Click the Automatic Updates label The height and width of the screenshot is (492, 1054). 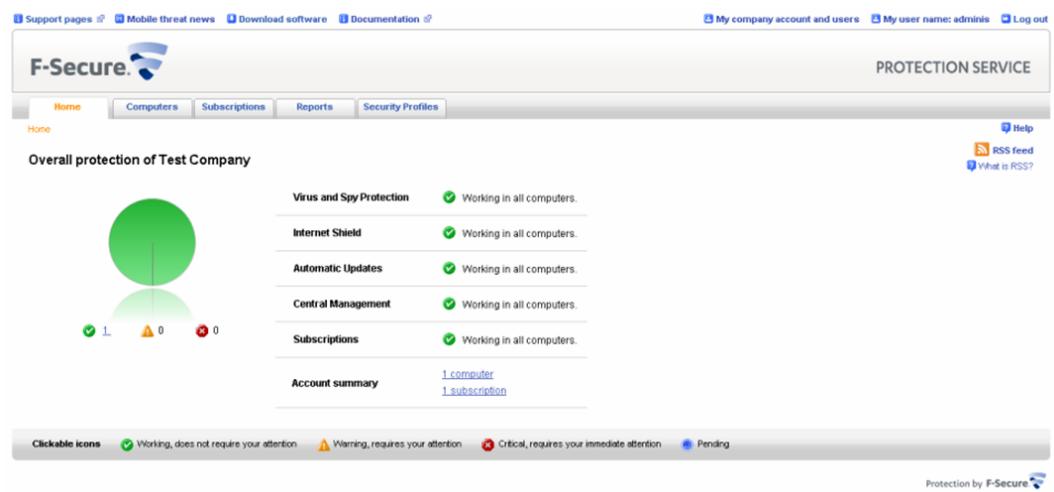[x=337, y=268]
